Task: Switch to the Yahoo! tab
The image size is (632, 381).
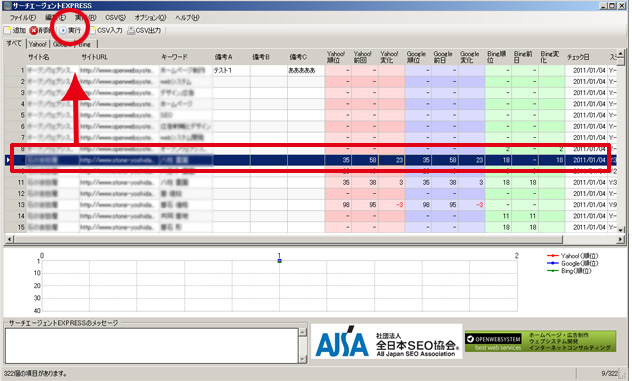Action: coord(38,44)
